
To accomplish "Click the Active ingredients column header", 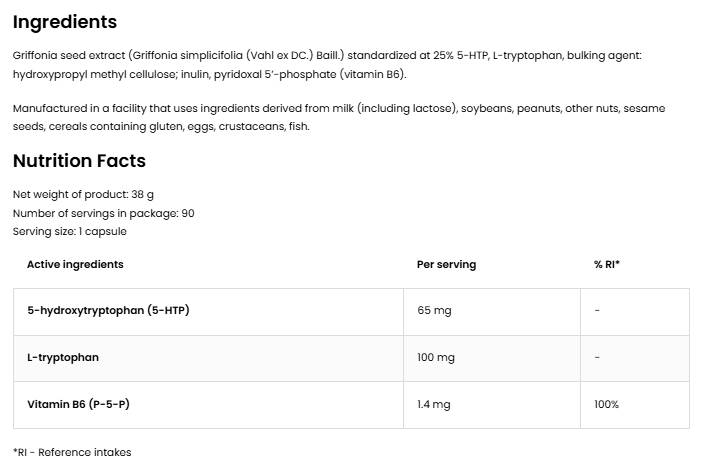I will 75,265.
